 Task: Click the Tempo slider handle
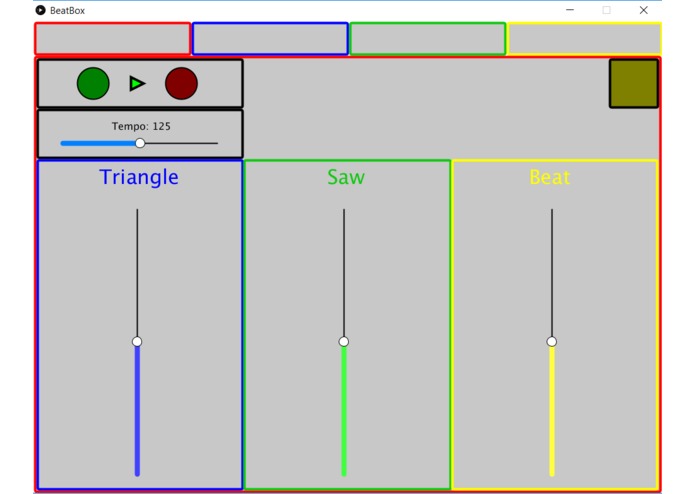(x=140, y=143)
